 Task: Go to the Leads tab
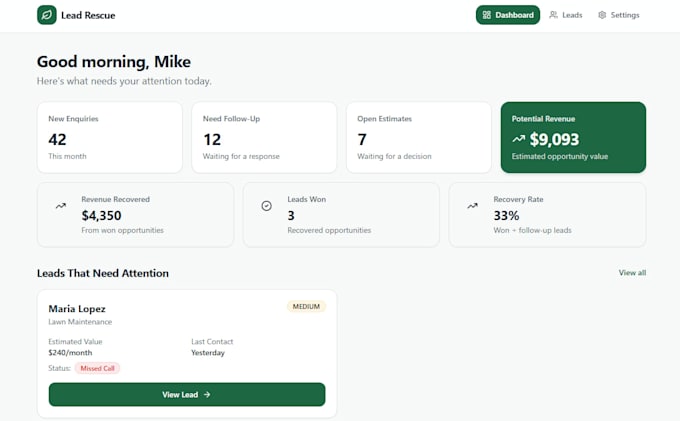[x=566, y=15]
